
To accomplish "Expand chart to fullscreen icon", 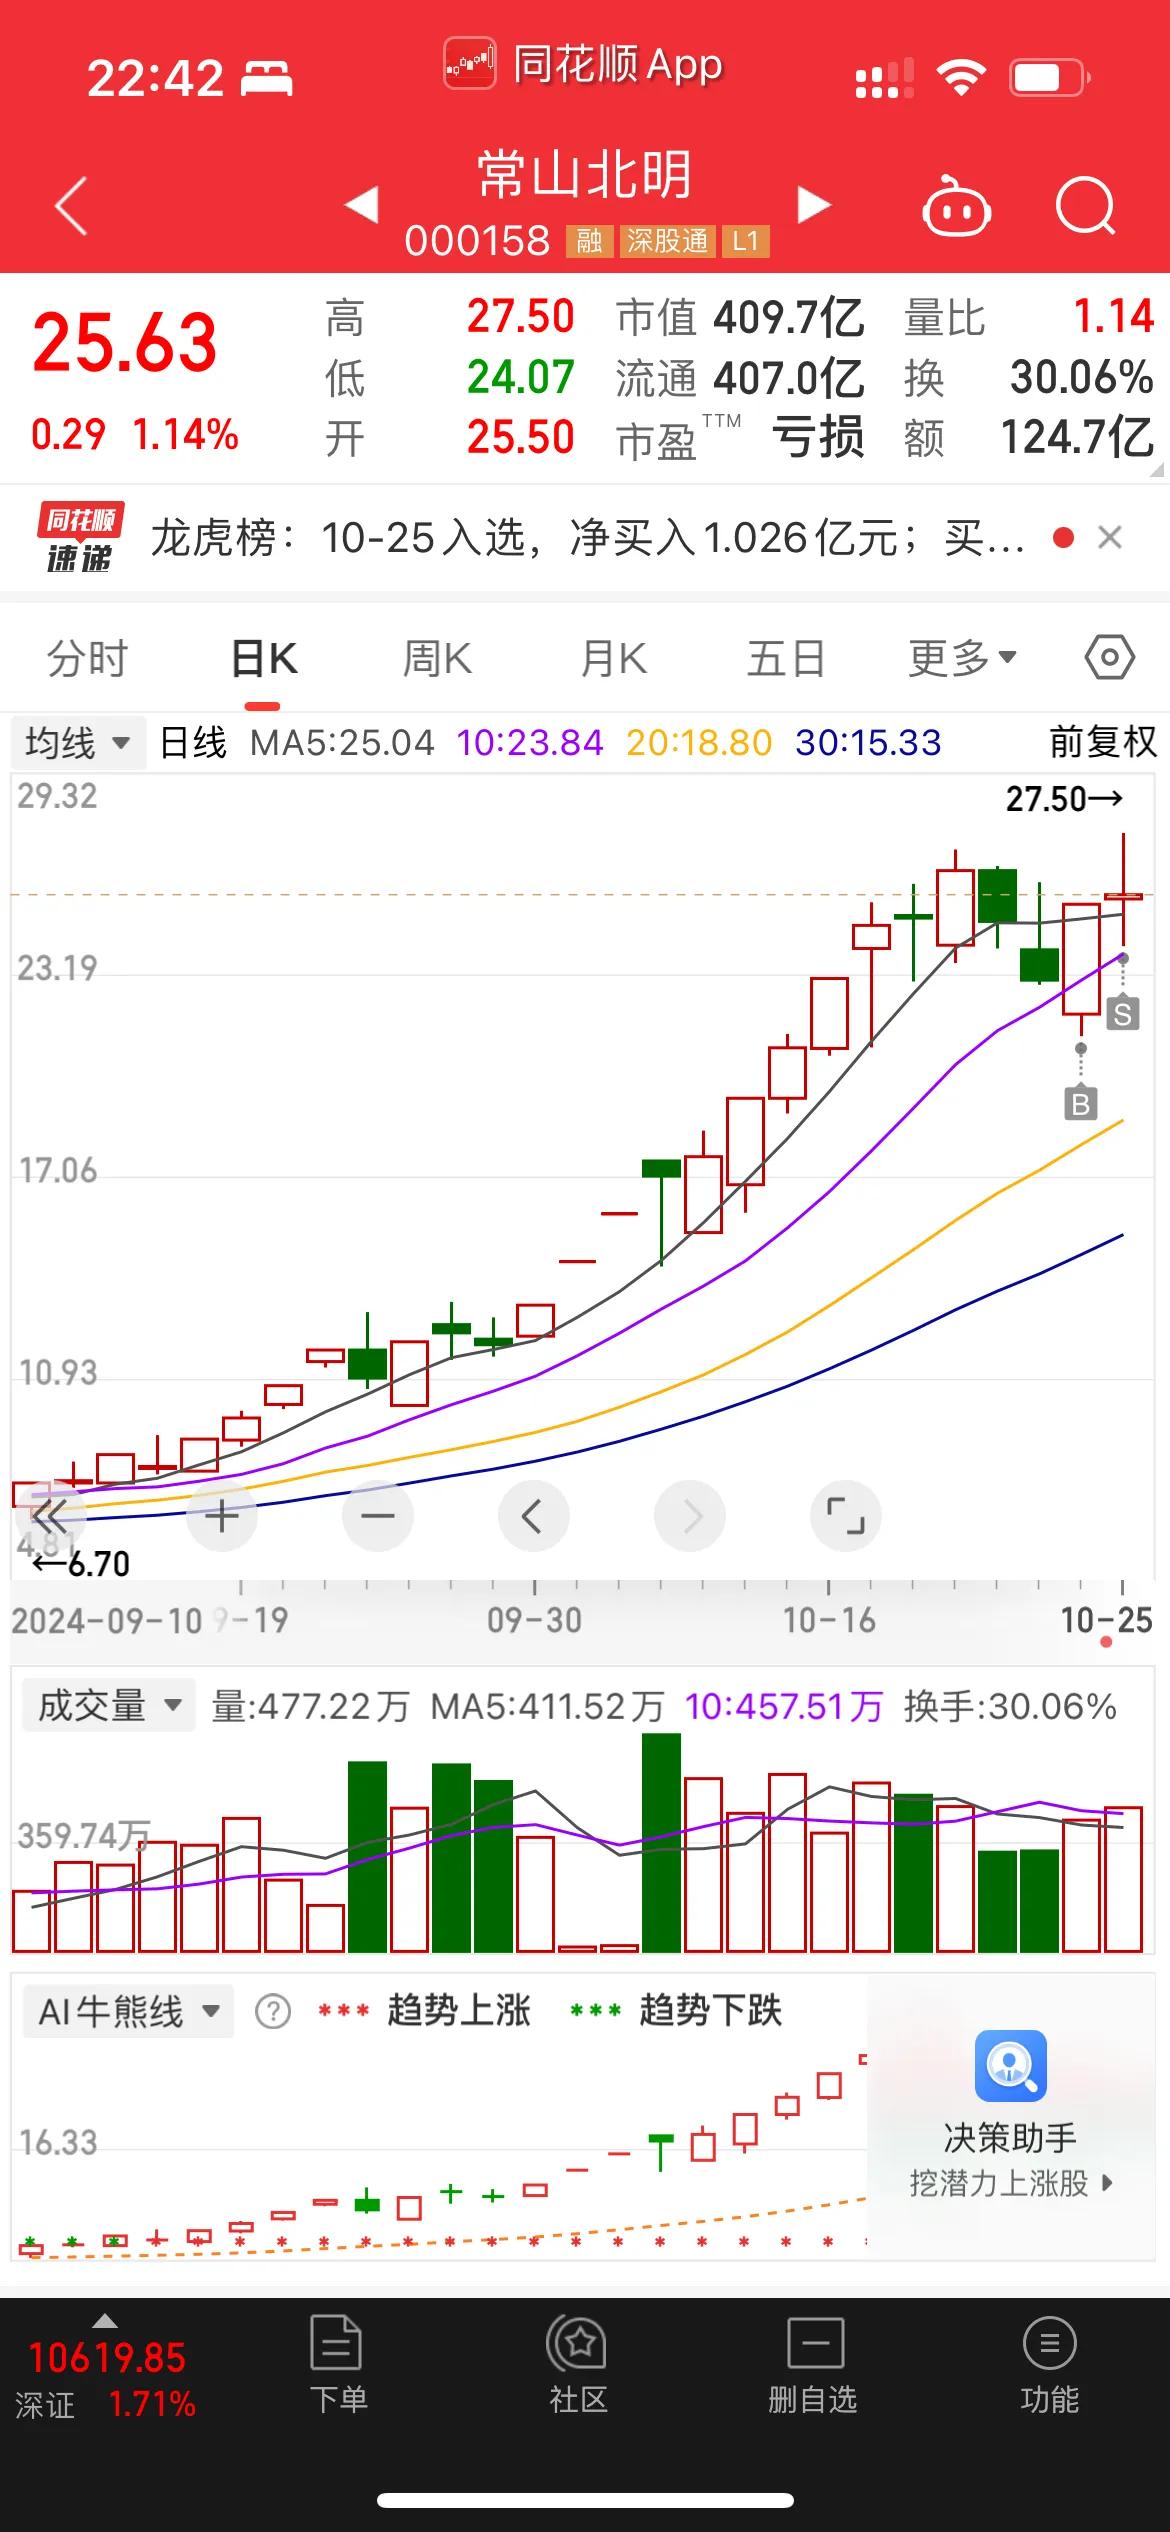I will 846,1516.
